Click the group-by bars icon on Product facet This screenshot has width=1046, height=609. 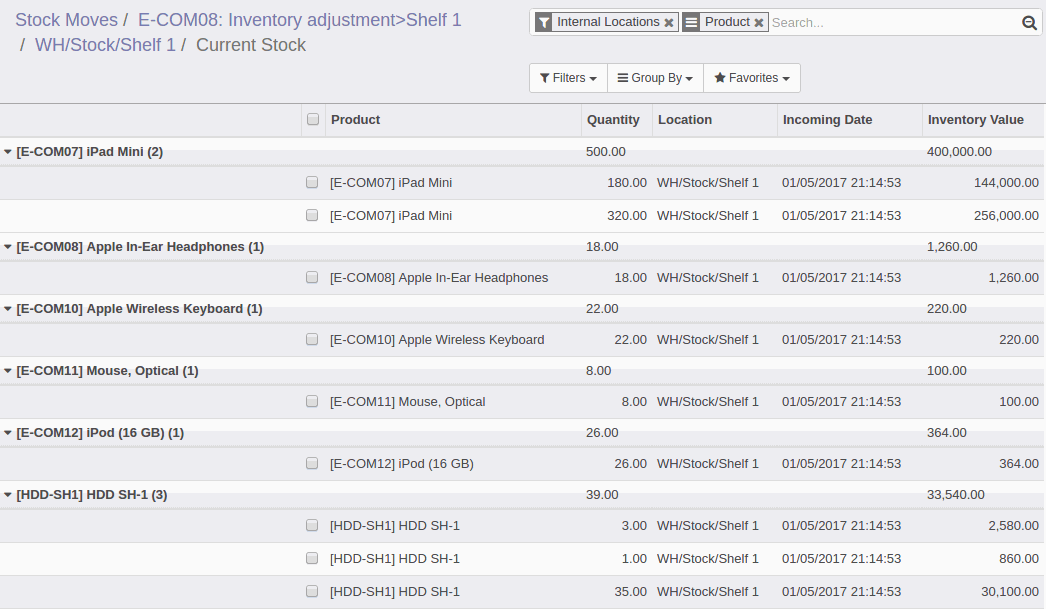pos(692,23)
